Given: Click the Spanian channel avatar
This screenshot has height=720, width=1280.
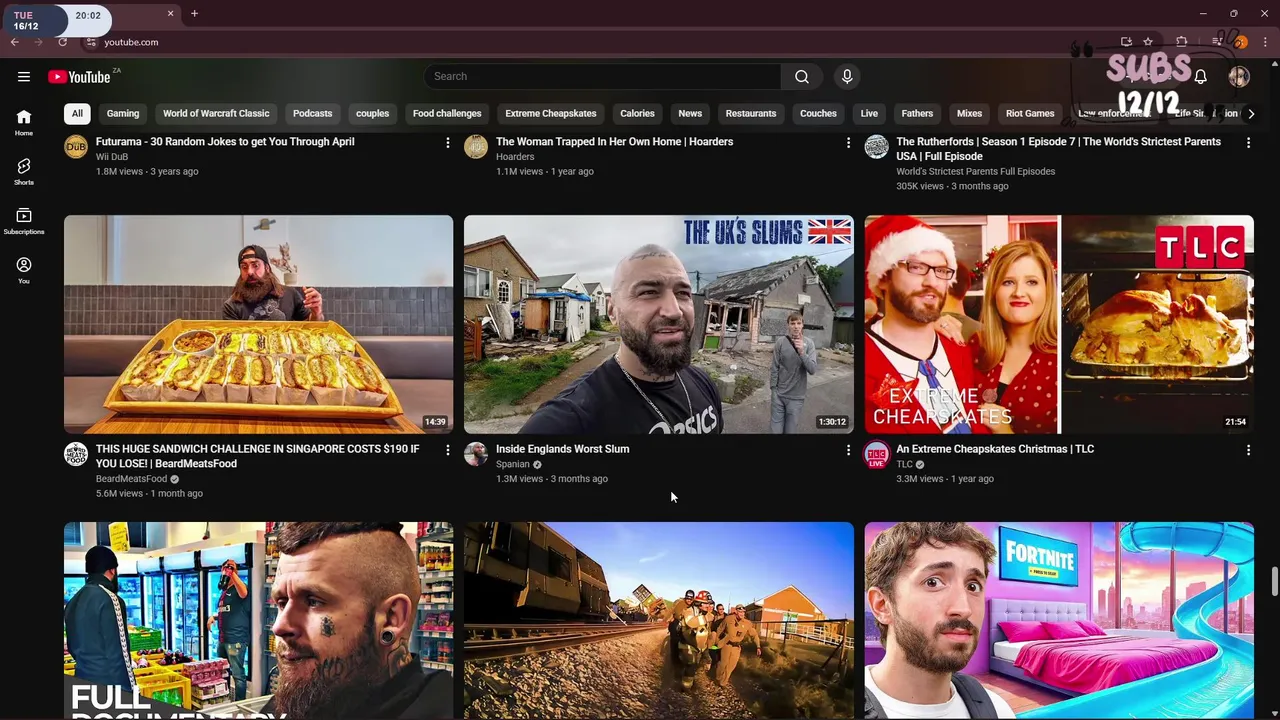Looking at the screenshot, I should pos(476,454).
